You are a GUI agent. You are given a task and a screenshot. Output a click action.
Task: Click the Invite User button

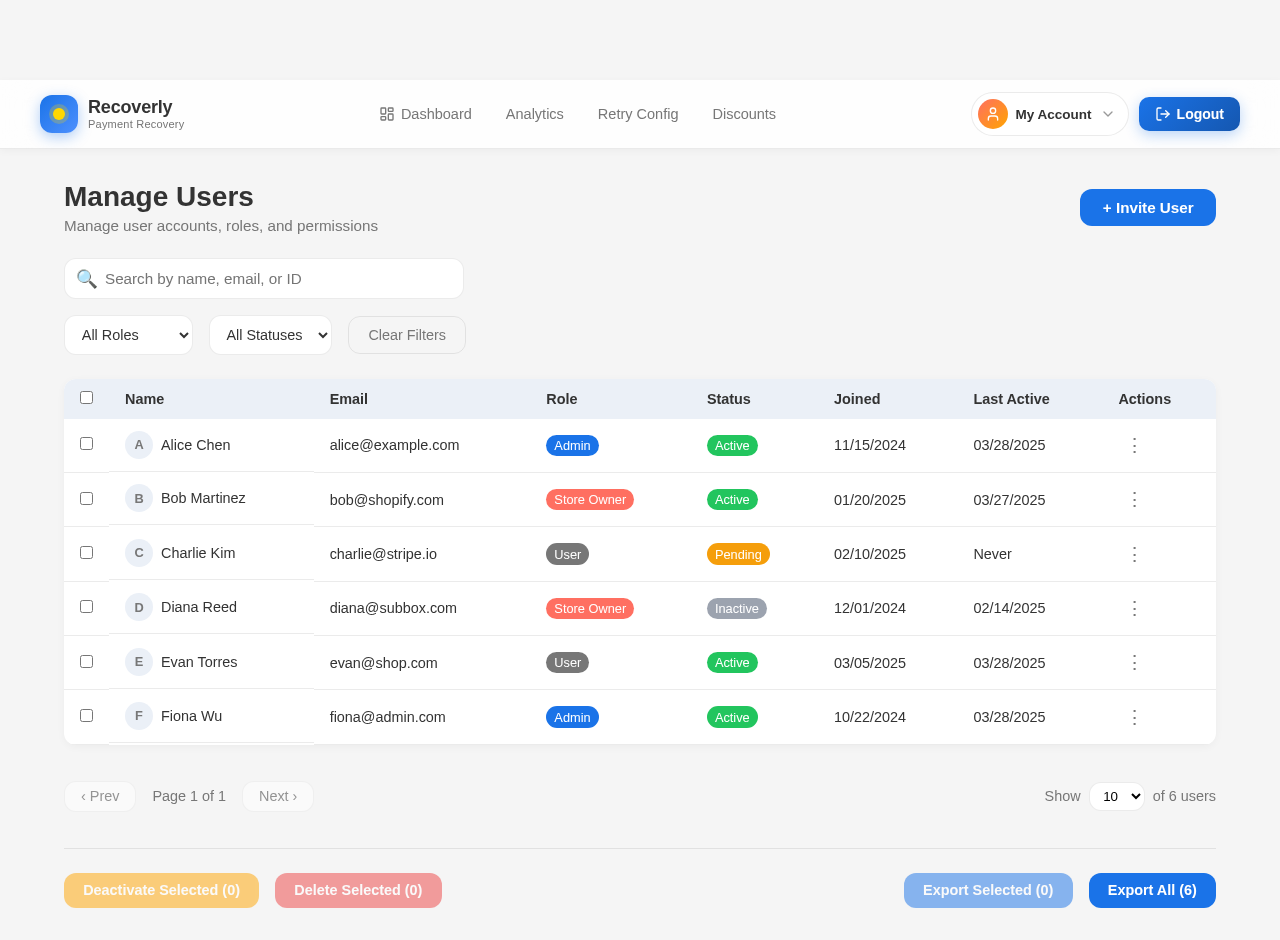1148,207
